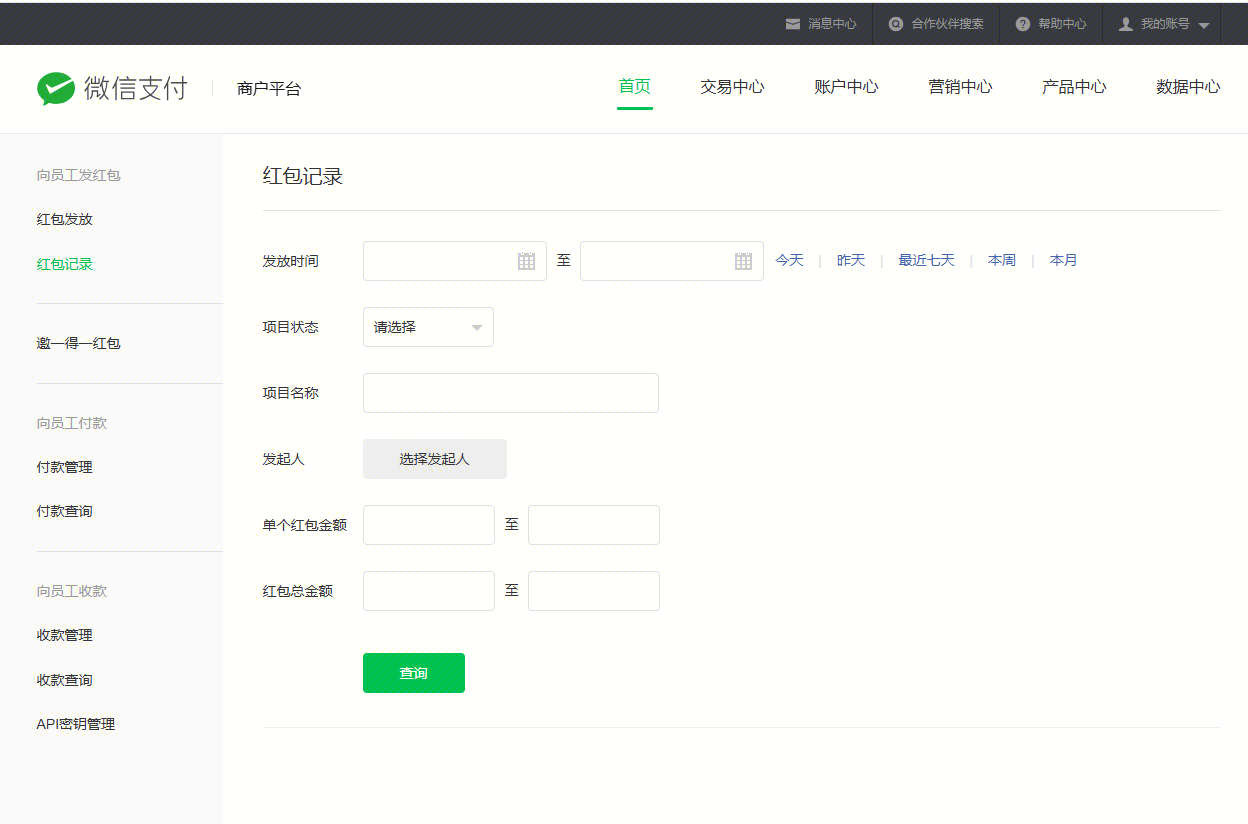The width and height of the screenshot is (1248, 824).
Task: Open the end date calendar icon
Action: pyautogui.click(x=744, y=261)
